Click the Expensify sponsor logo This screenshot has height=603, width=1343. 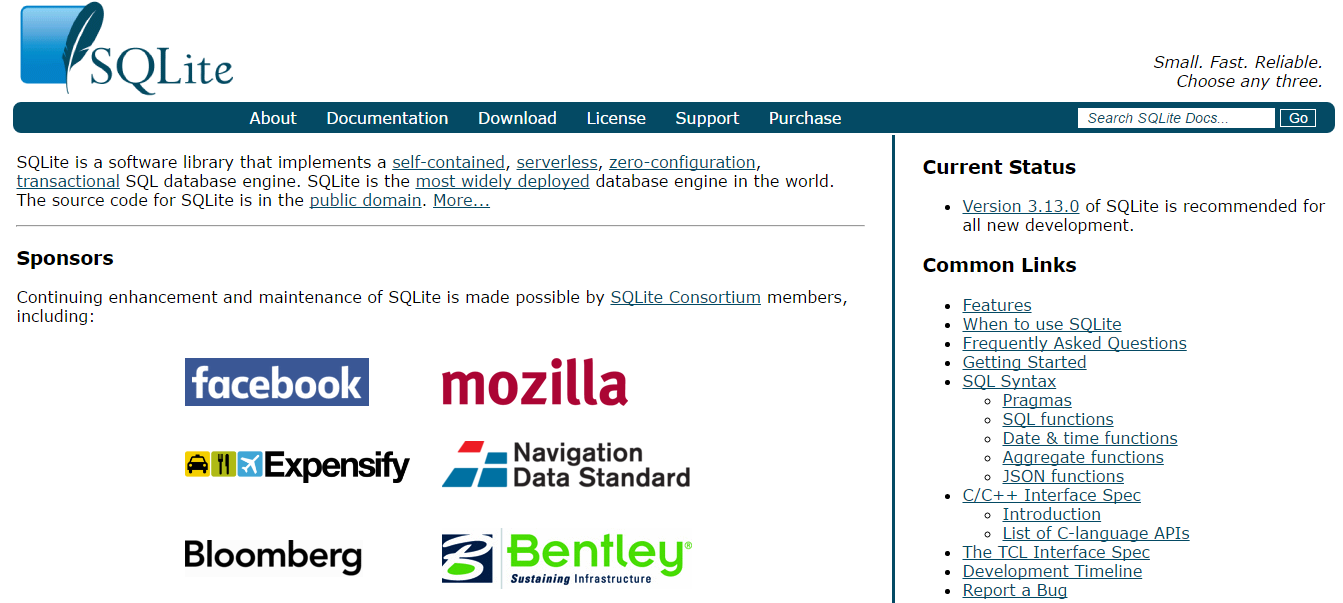point(297,465)
